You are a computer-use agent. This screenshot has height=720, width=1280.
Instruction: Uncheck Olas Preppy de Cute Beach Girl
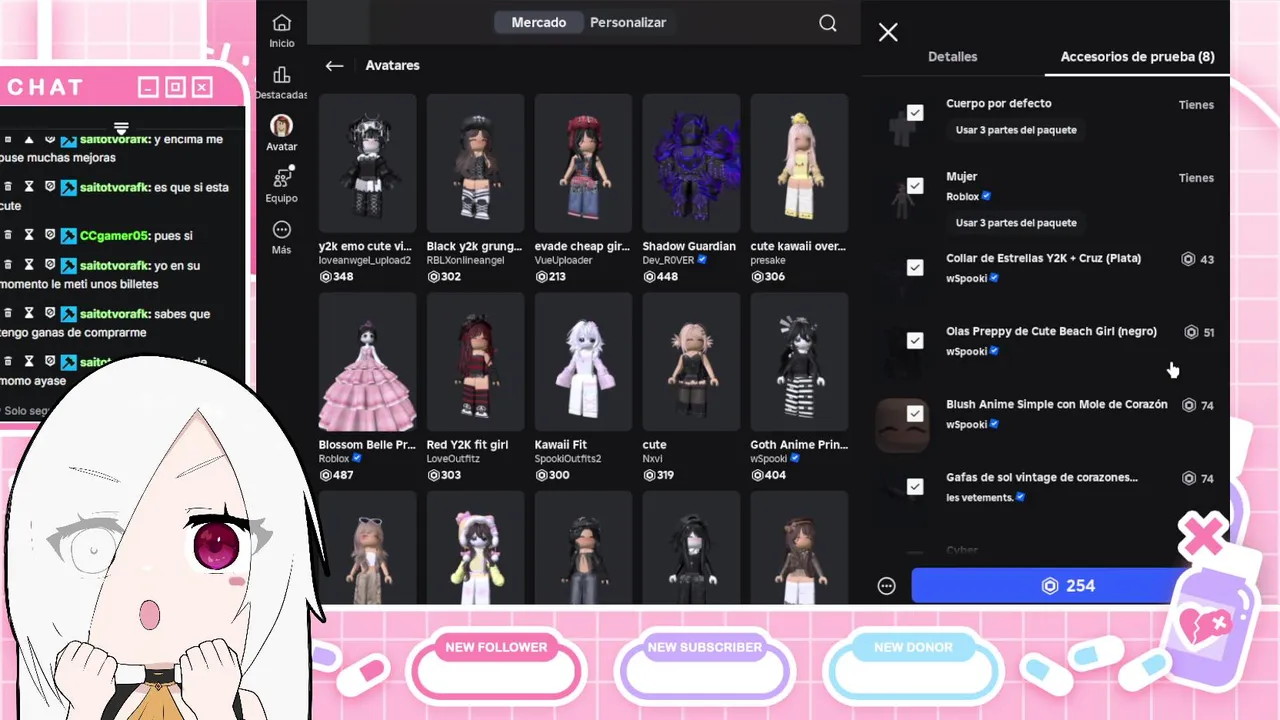coord(915,340)
